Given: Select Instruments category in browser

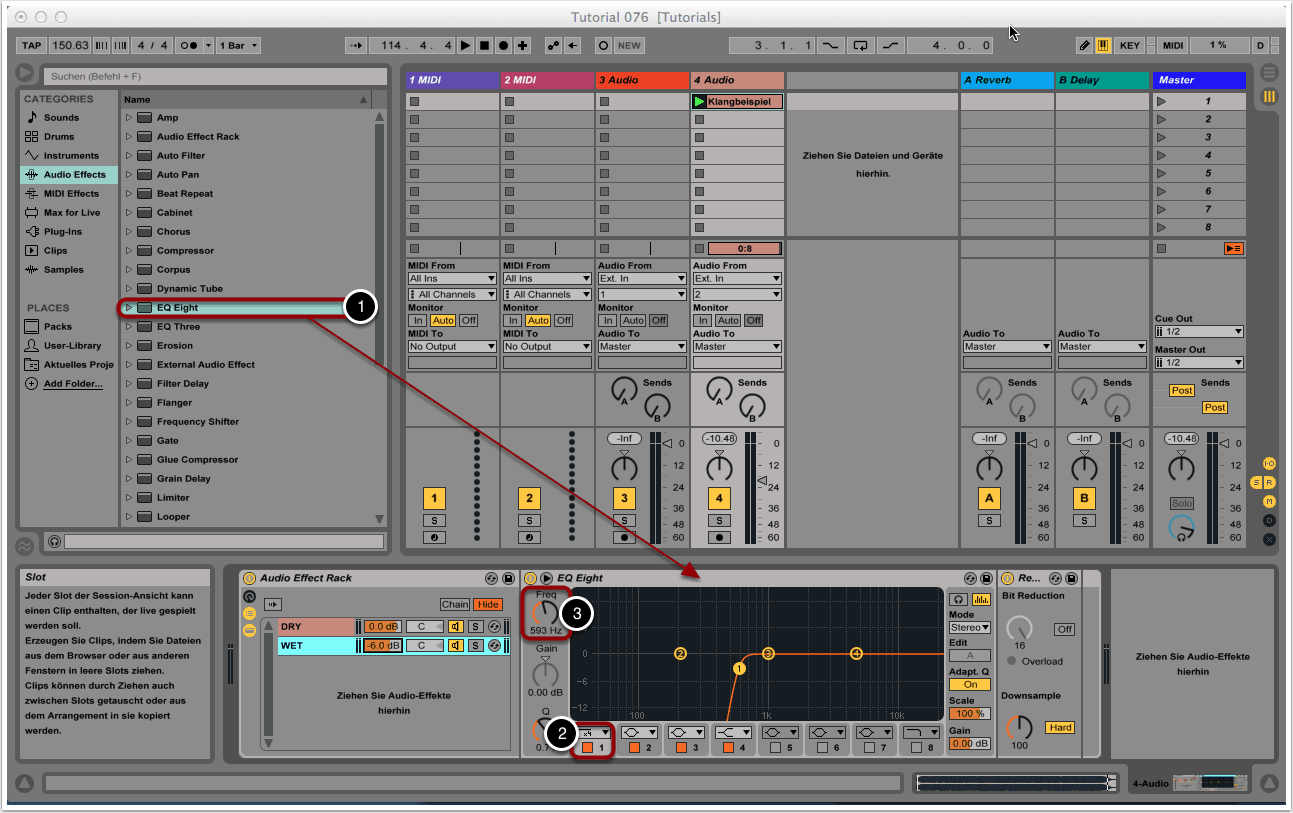Looking at the screenshot, I should tap(70, 156).
